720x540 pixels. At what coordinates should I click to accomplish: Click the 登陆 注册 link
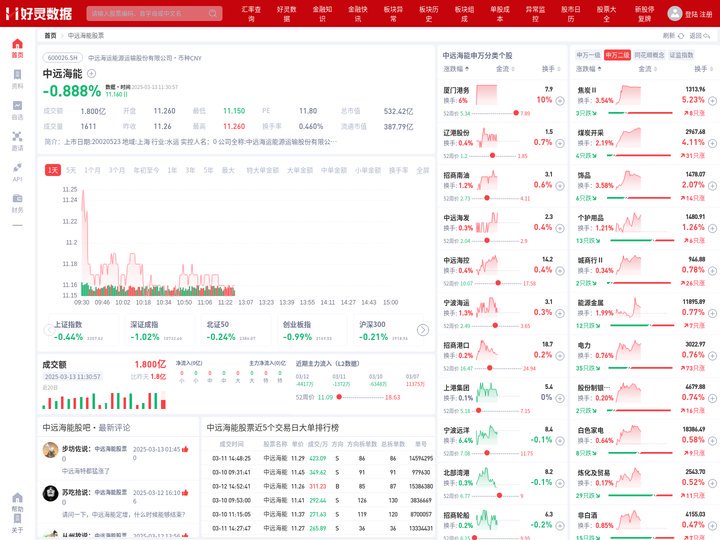[x=698, y=14]
